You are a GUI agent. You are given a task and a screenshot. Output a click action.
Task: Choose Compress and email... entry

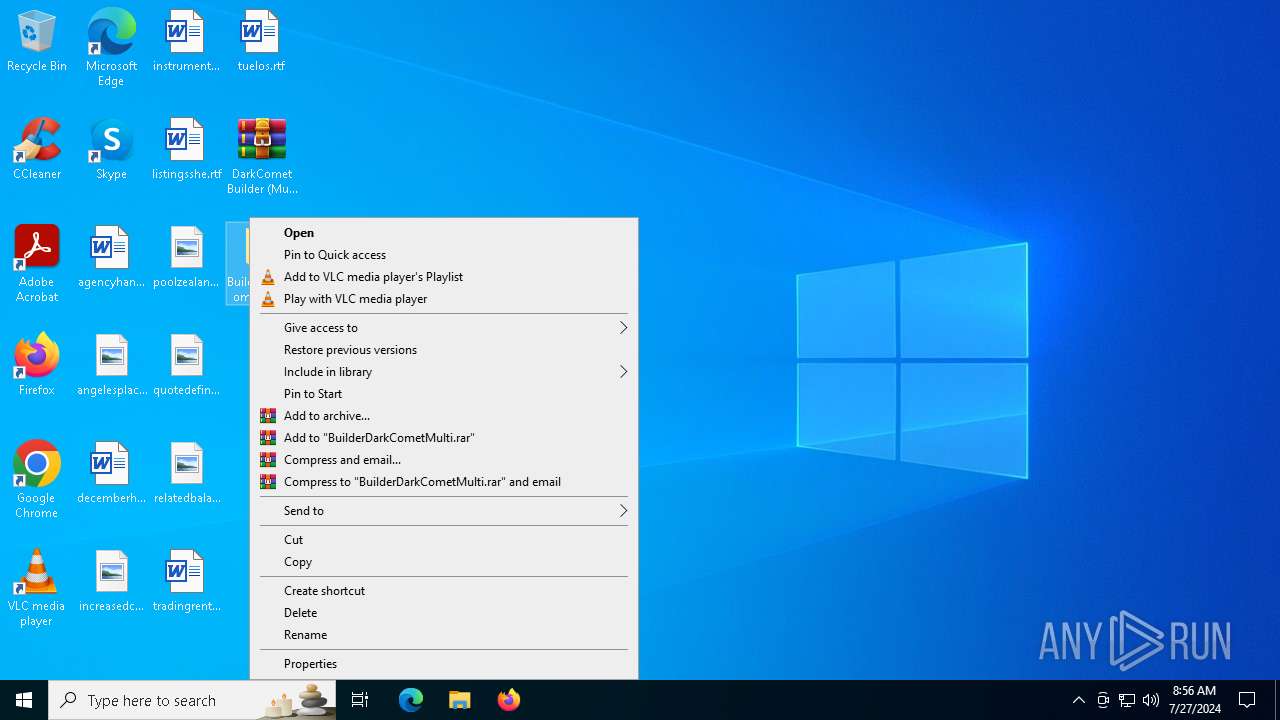point(443,460)
